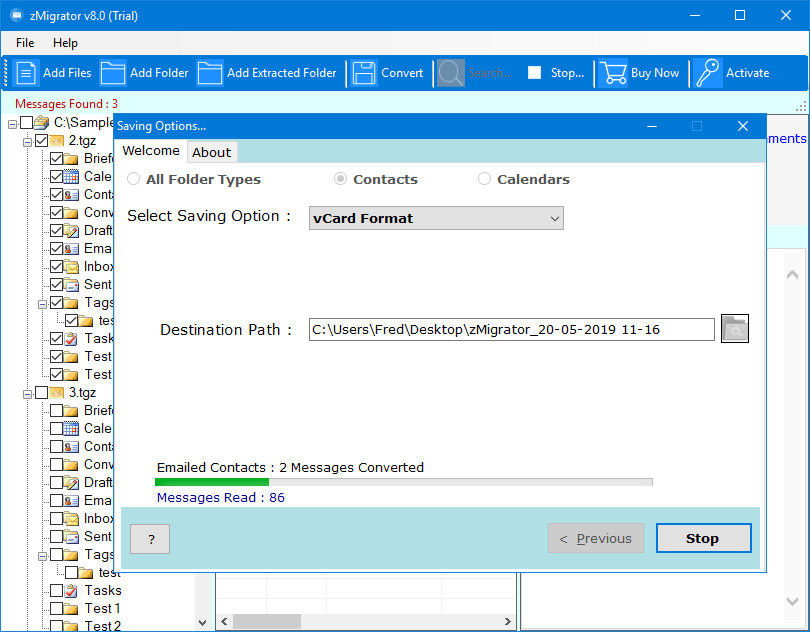This screenshot has height=632, width=810.
Task: Collapse the 2.tgz tree node
Action: tap(27, 142)
